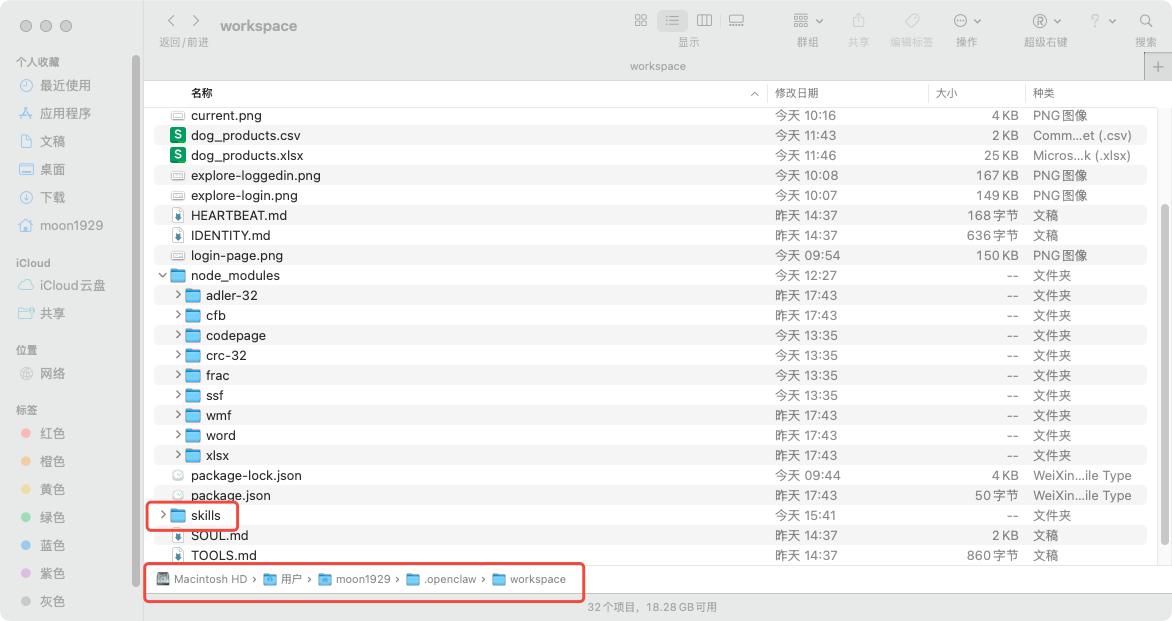Image resolution: width=1172 pixels, height=621 pixels.
Task: Select the red 红色 tag
Action: tap(52, 433)
